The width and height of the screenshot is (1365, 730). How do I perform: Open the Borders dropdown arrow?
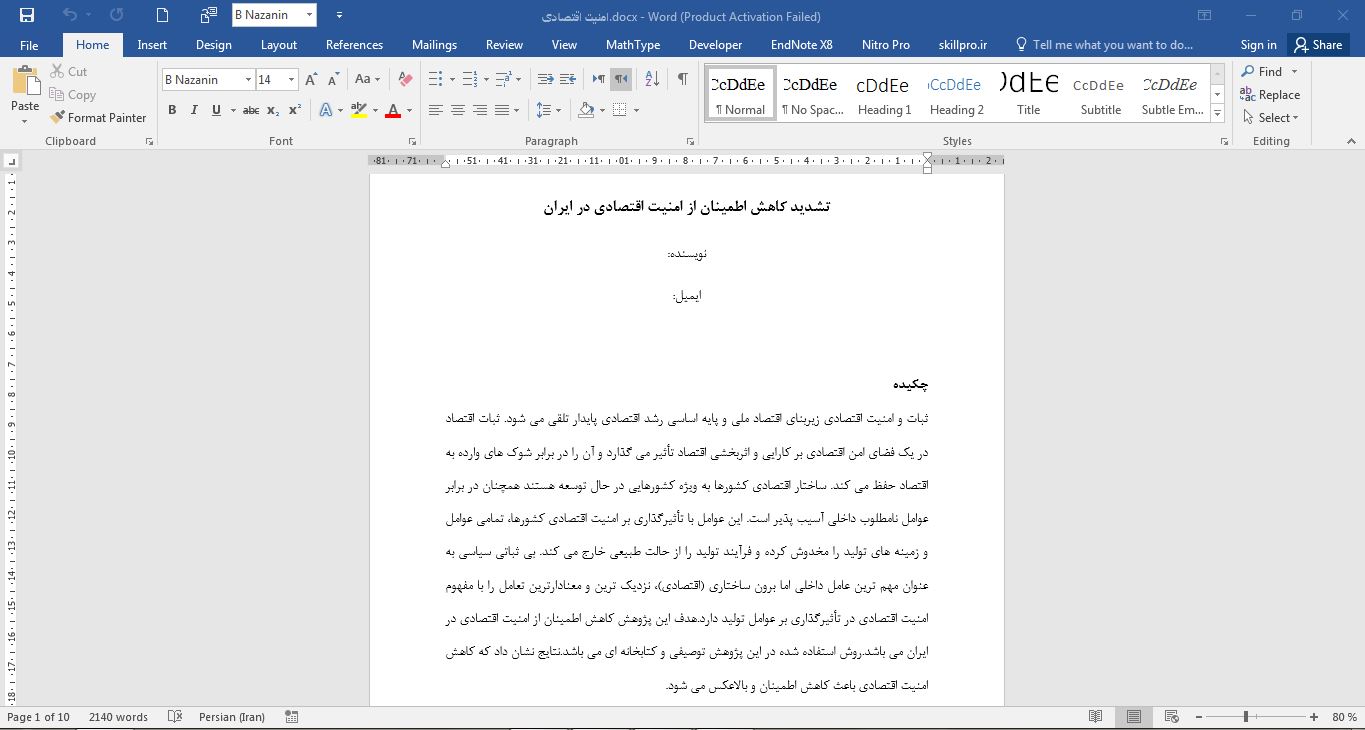point(636,110)
